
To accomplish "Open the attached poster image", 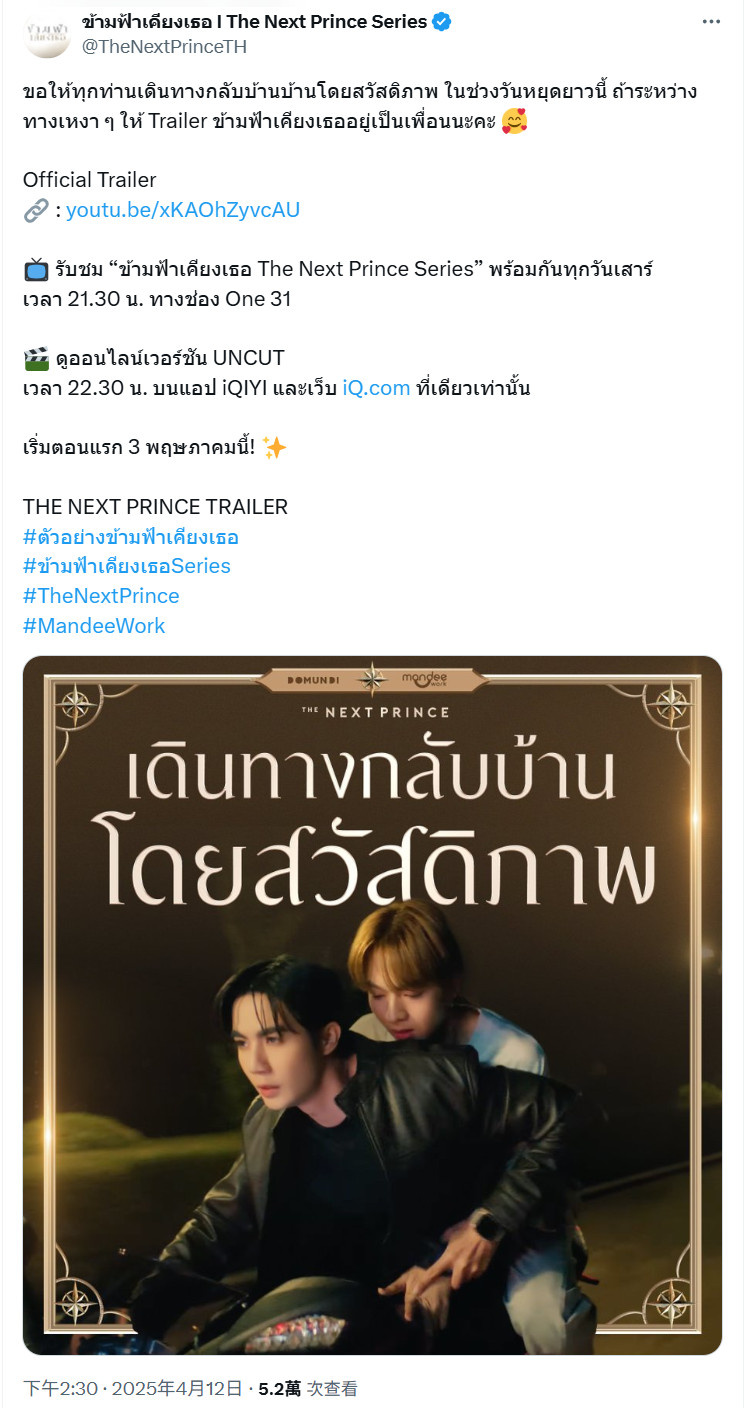I will (372, 1005).
